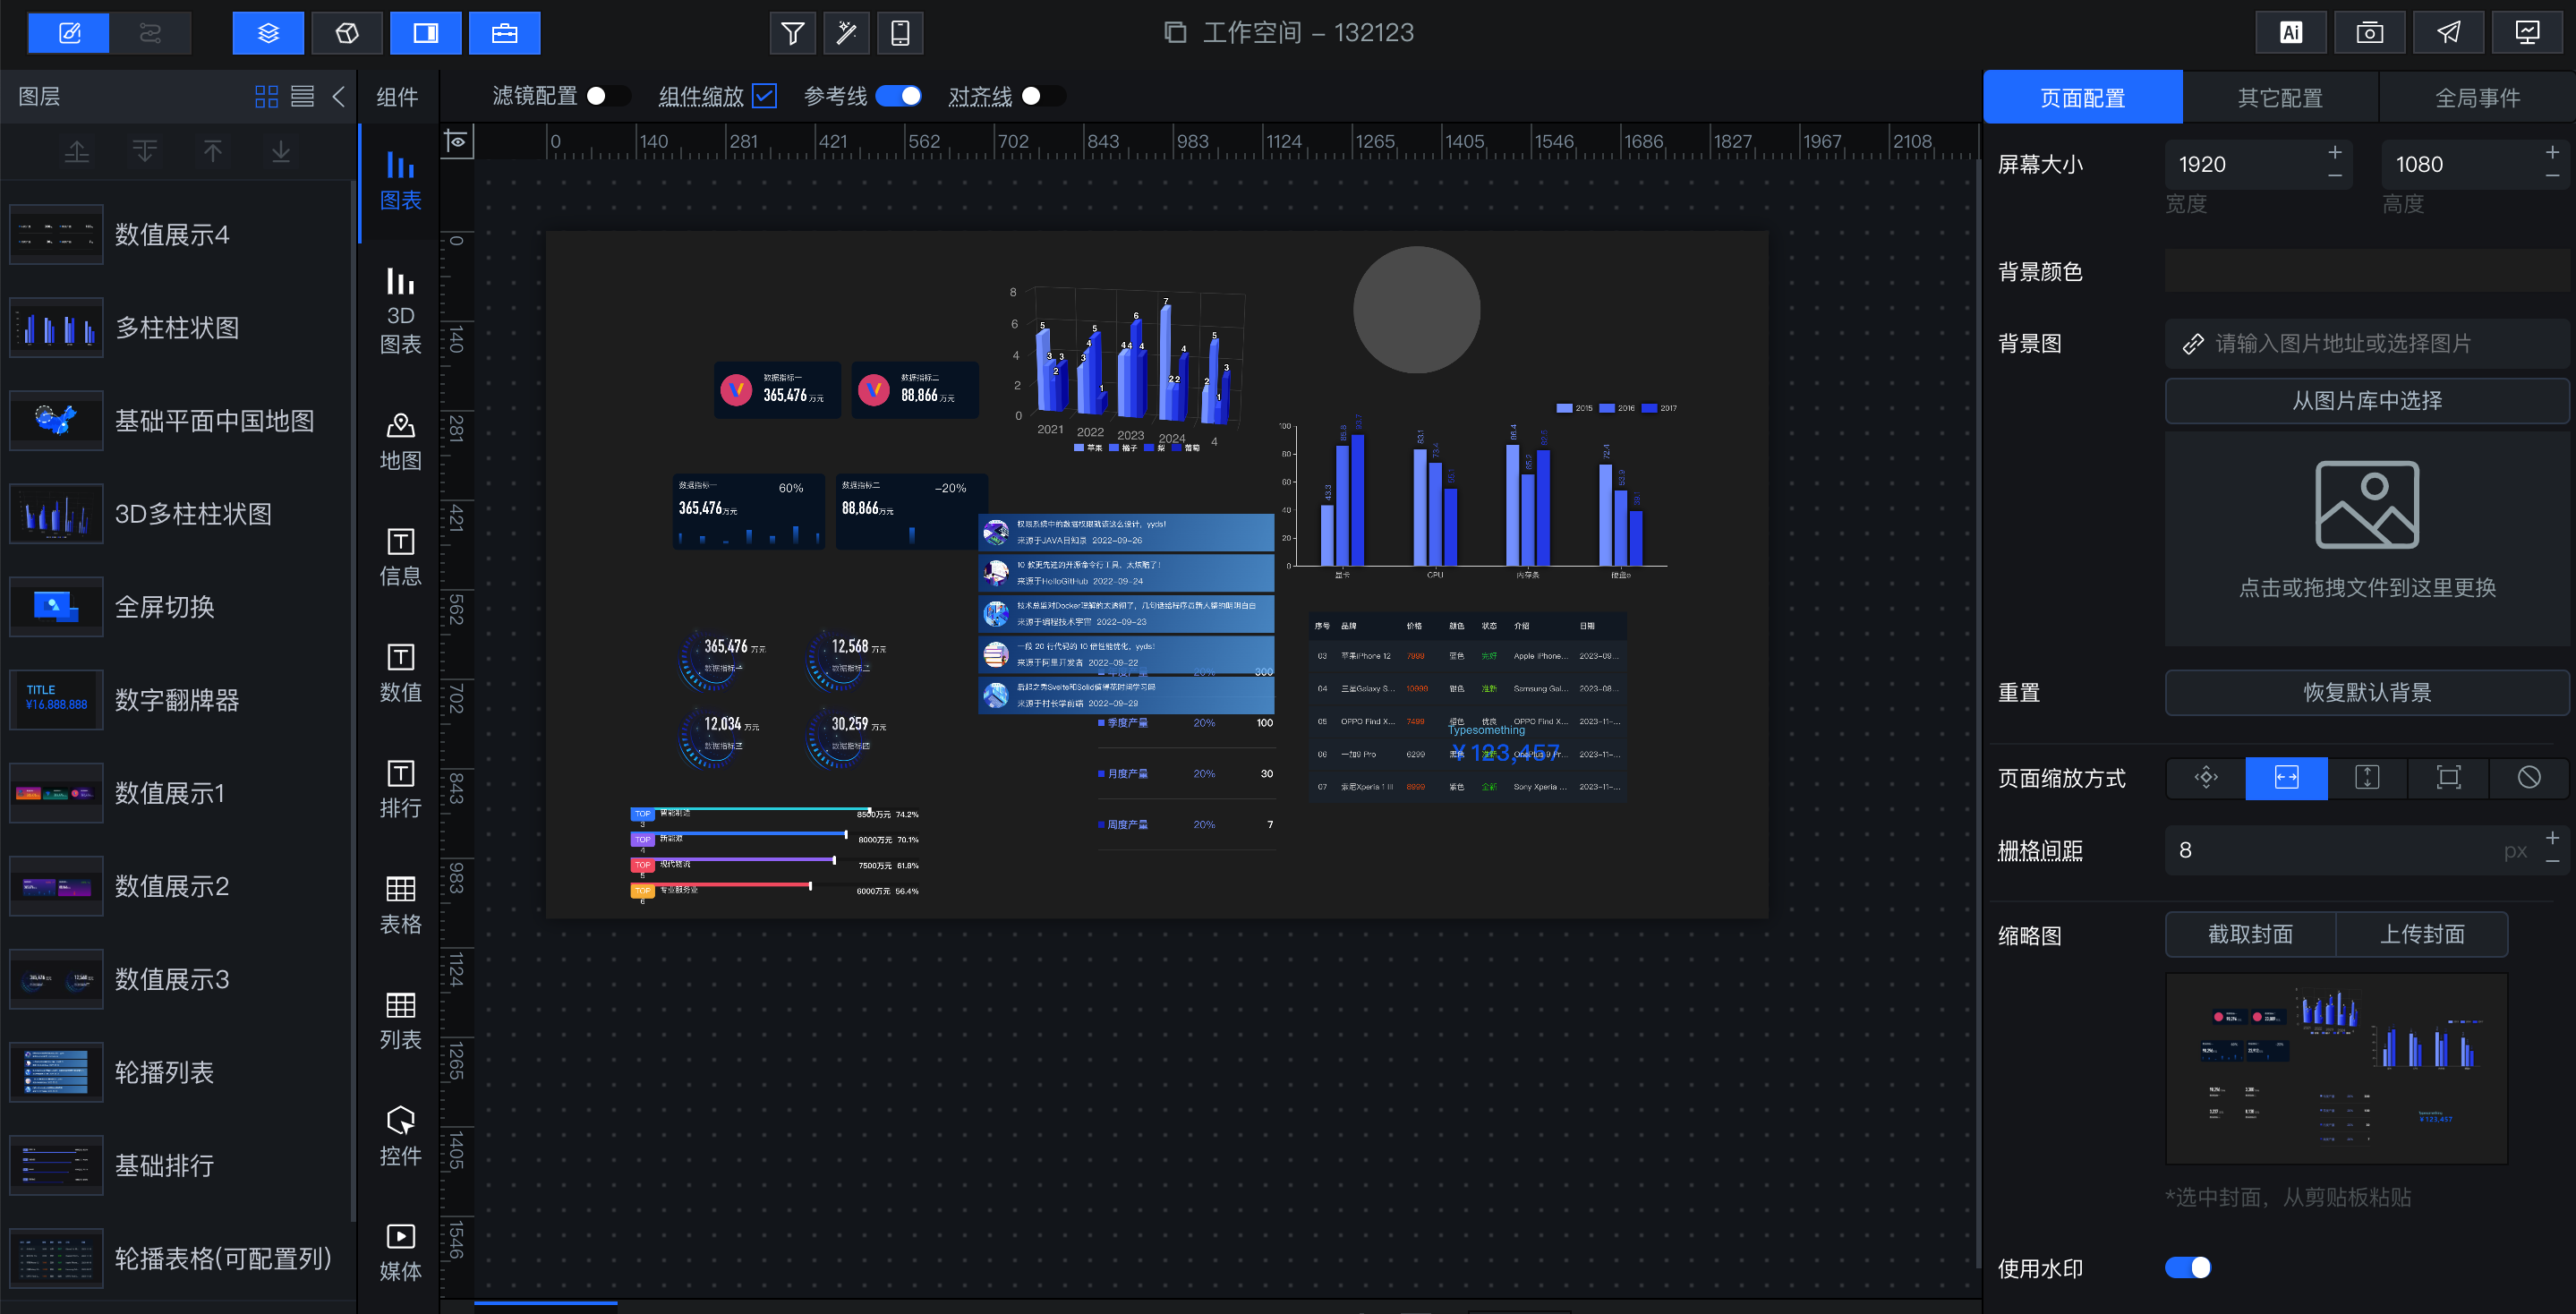Click the 恢复默认背景 button
Screen dimensions: 2576x1314
(x=2366, y=692)
